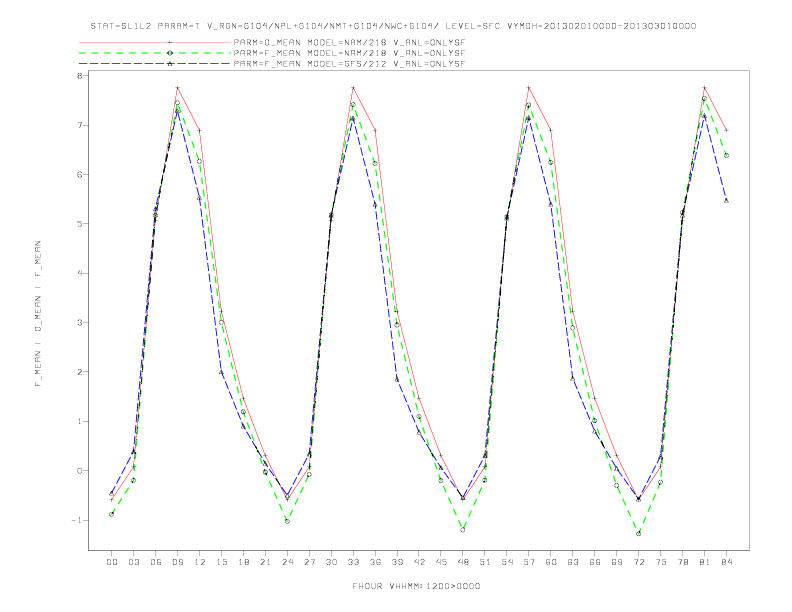Click y-axis tick label 6
Image resolution: width=792 pixels, height=612 pixels.
coord(79,175)
